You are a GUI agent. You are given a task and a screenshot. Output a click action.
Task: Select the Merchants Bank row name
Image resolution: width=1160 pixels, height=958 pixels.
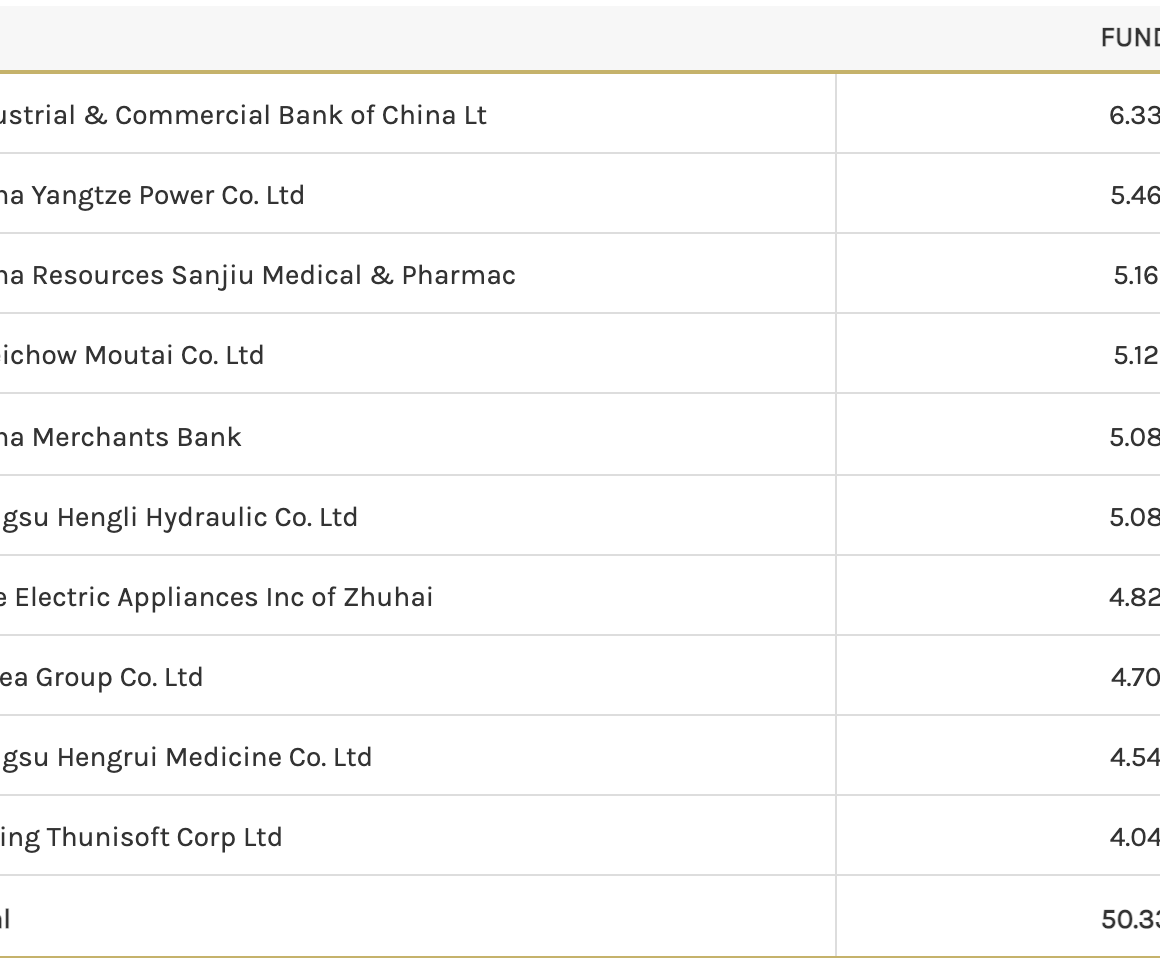click(x=120, y=437)
